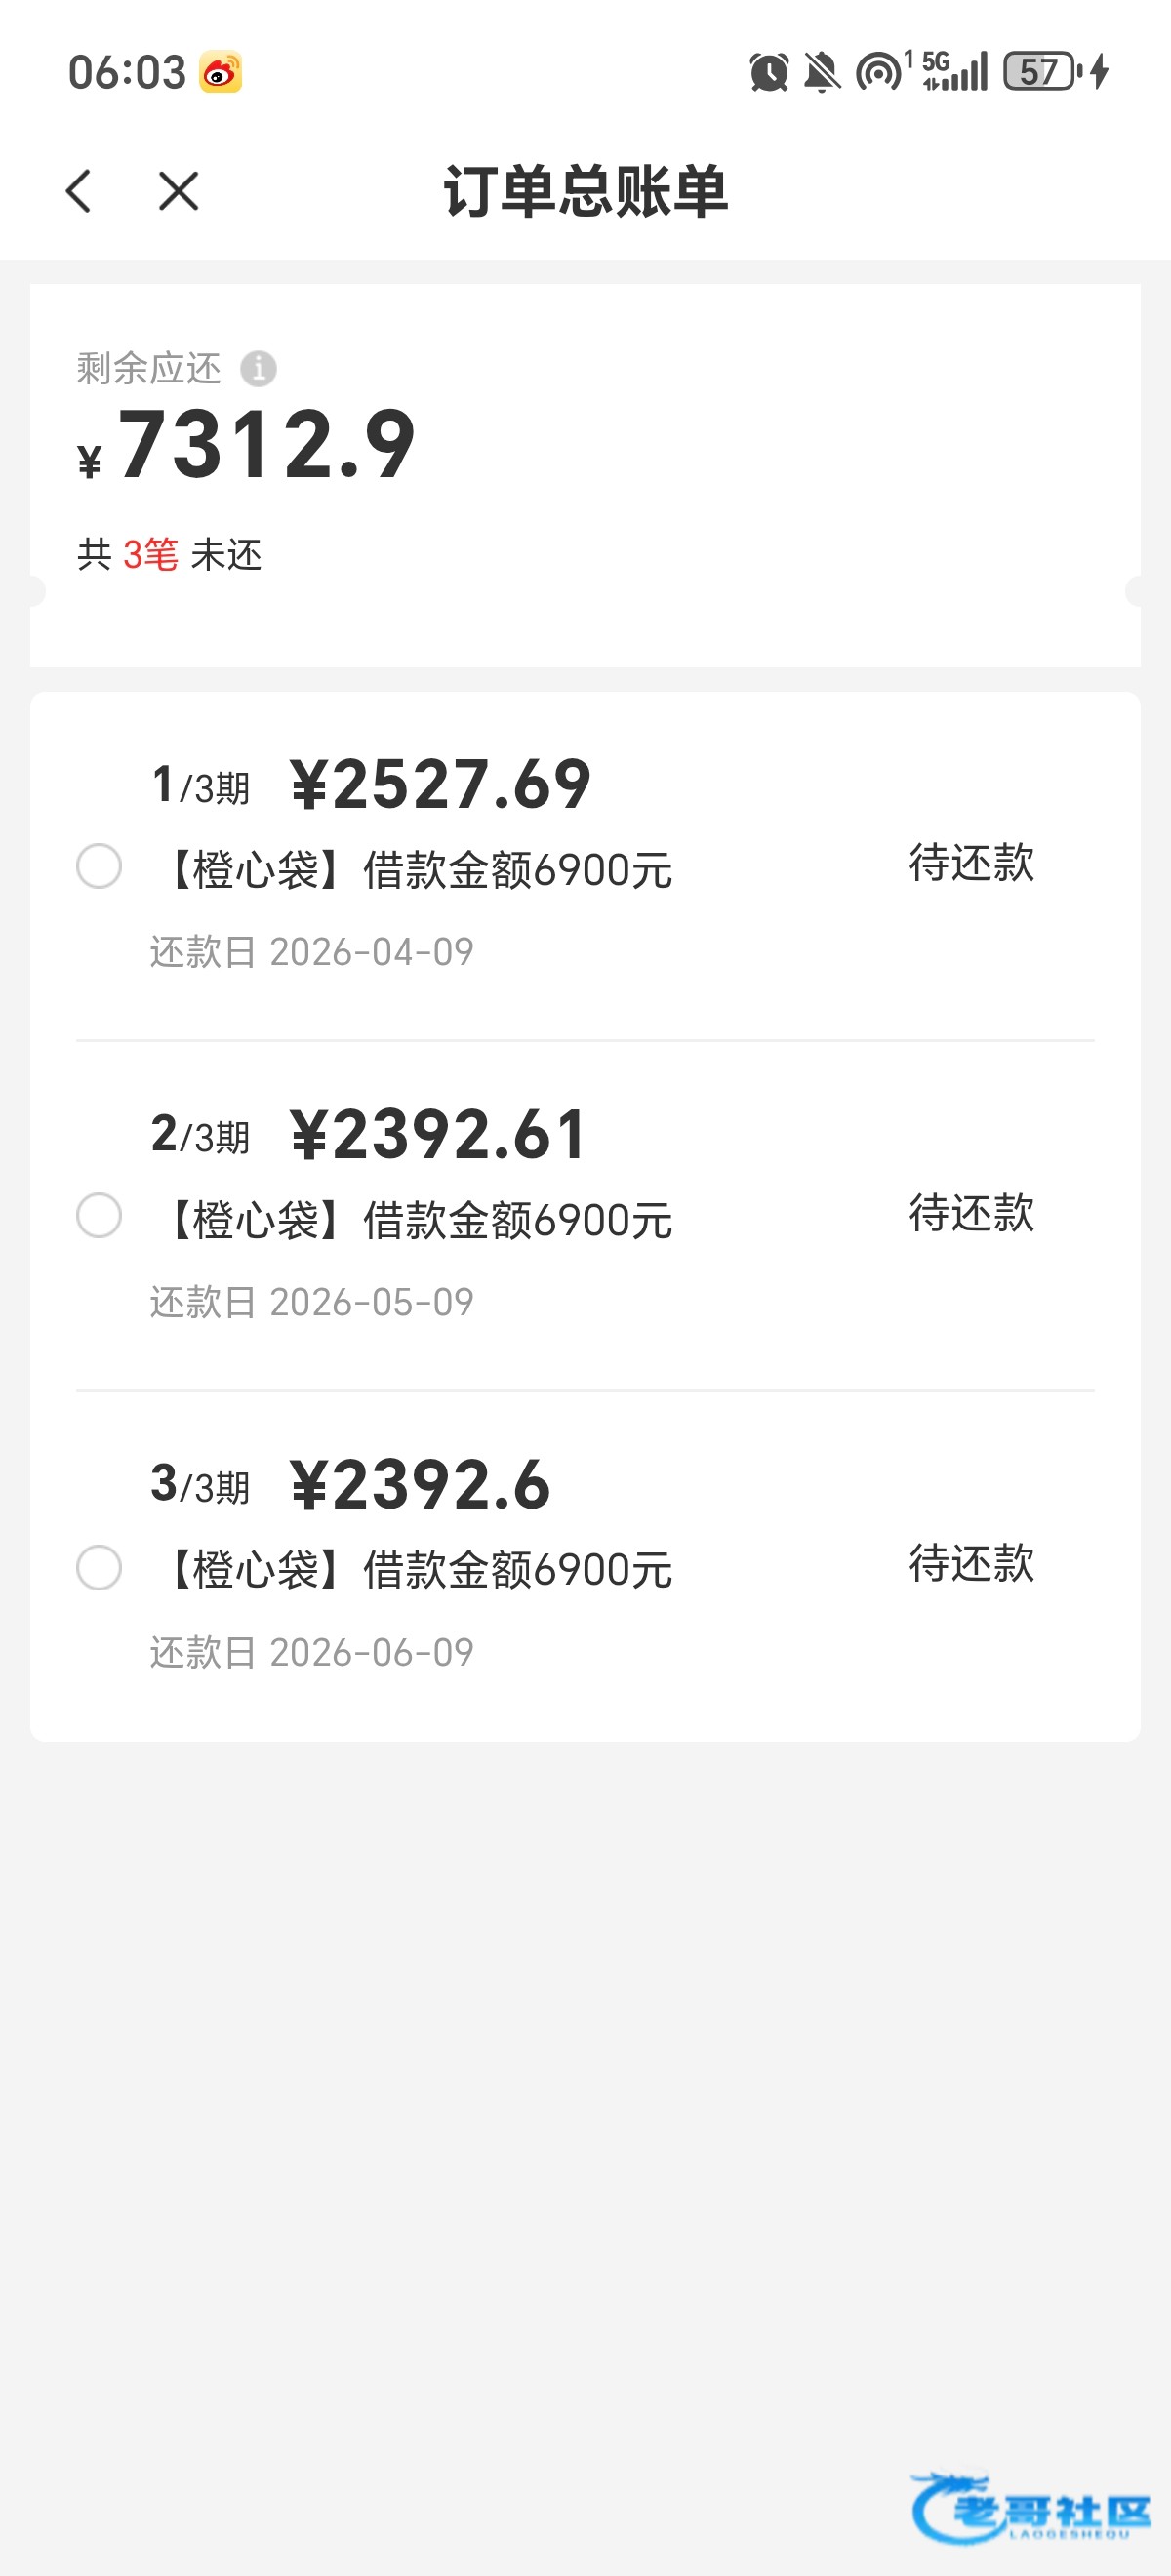Viewport: 1171px width, 2576px height.
Task: Tap the hotspot status icon
Action: (x=880, y=72)
